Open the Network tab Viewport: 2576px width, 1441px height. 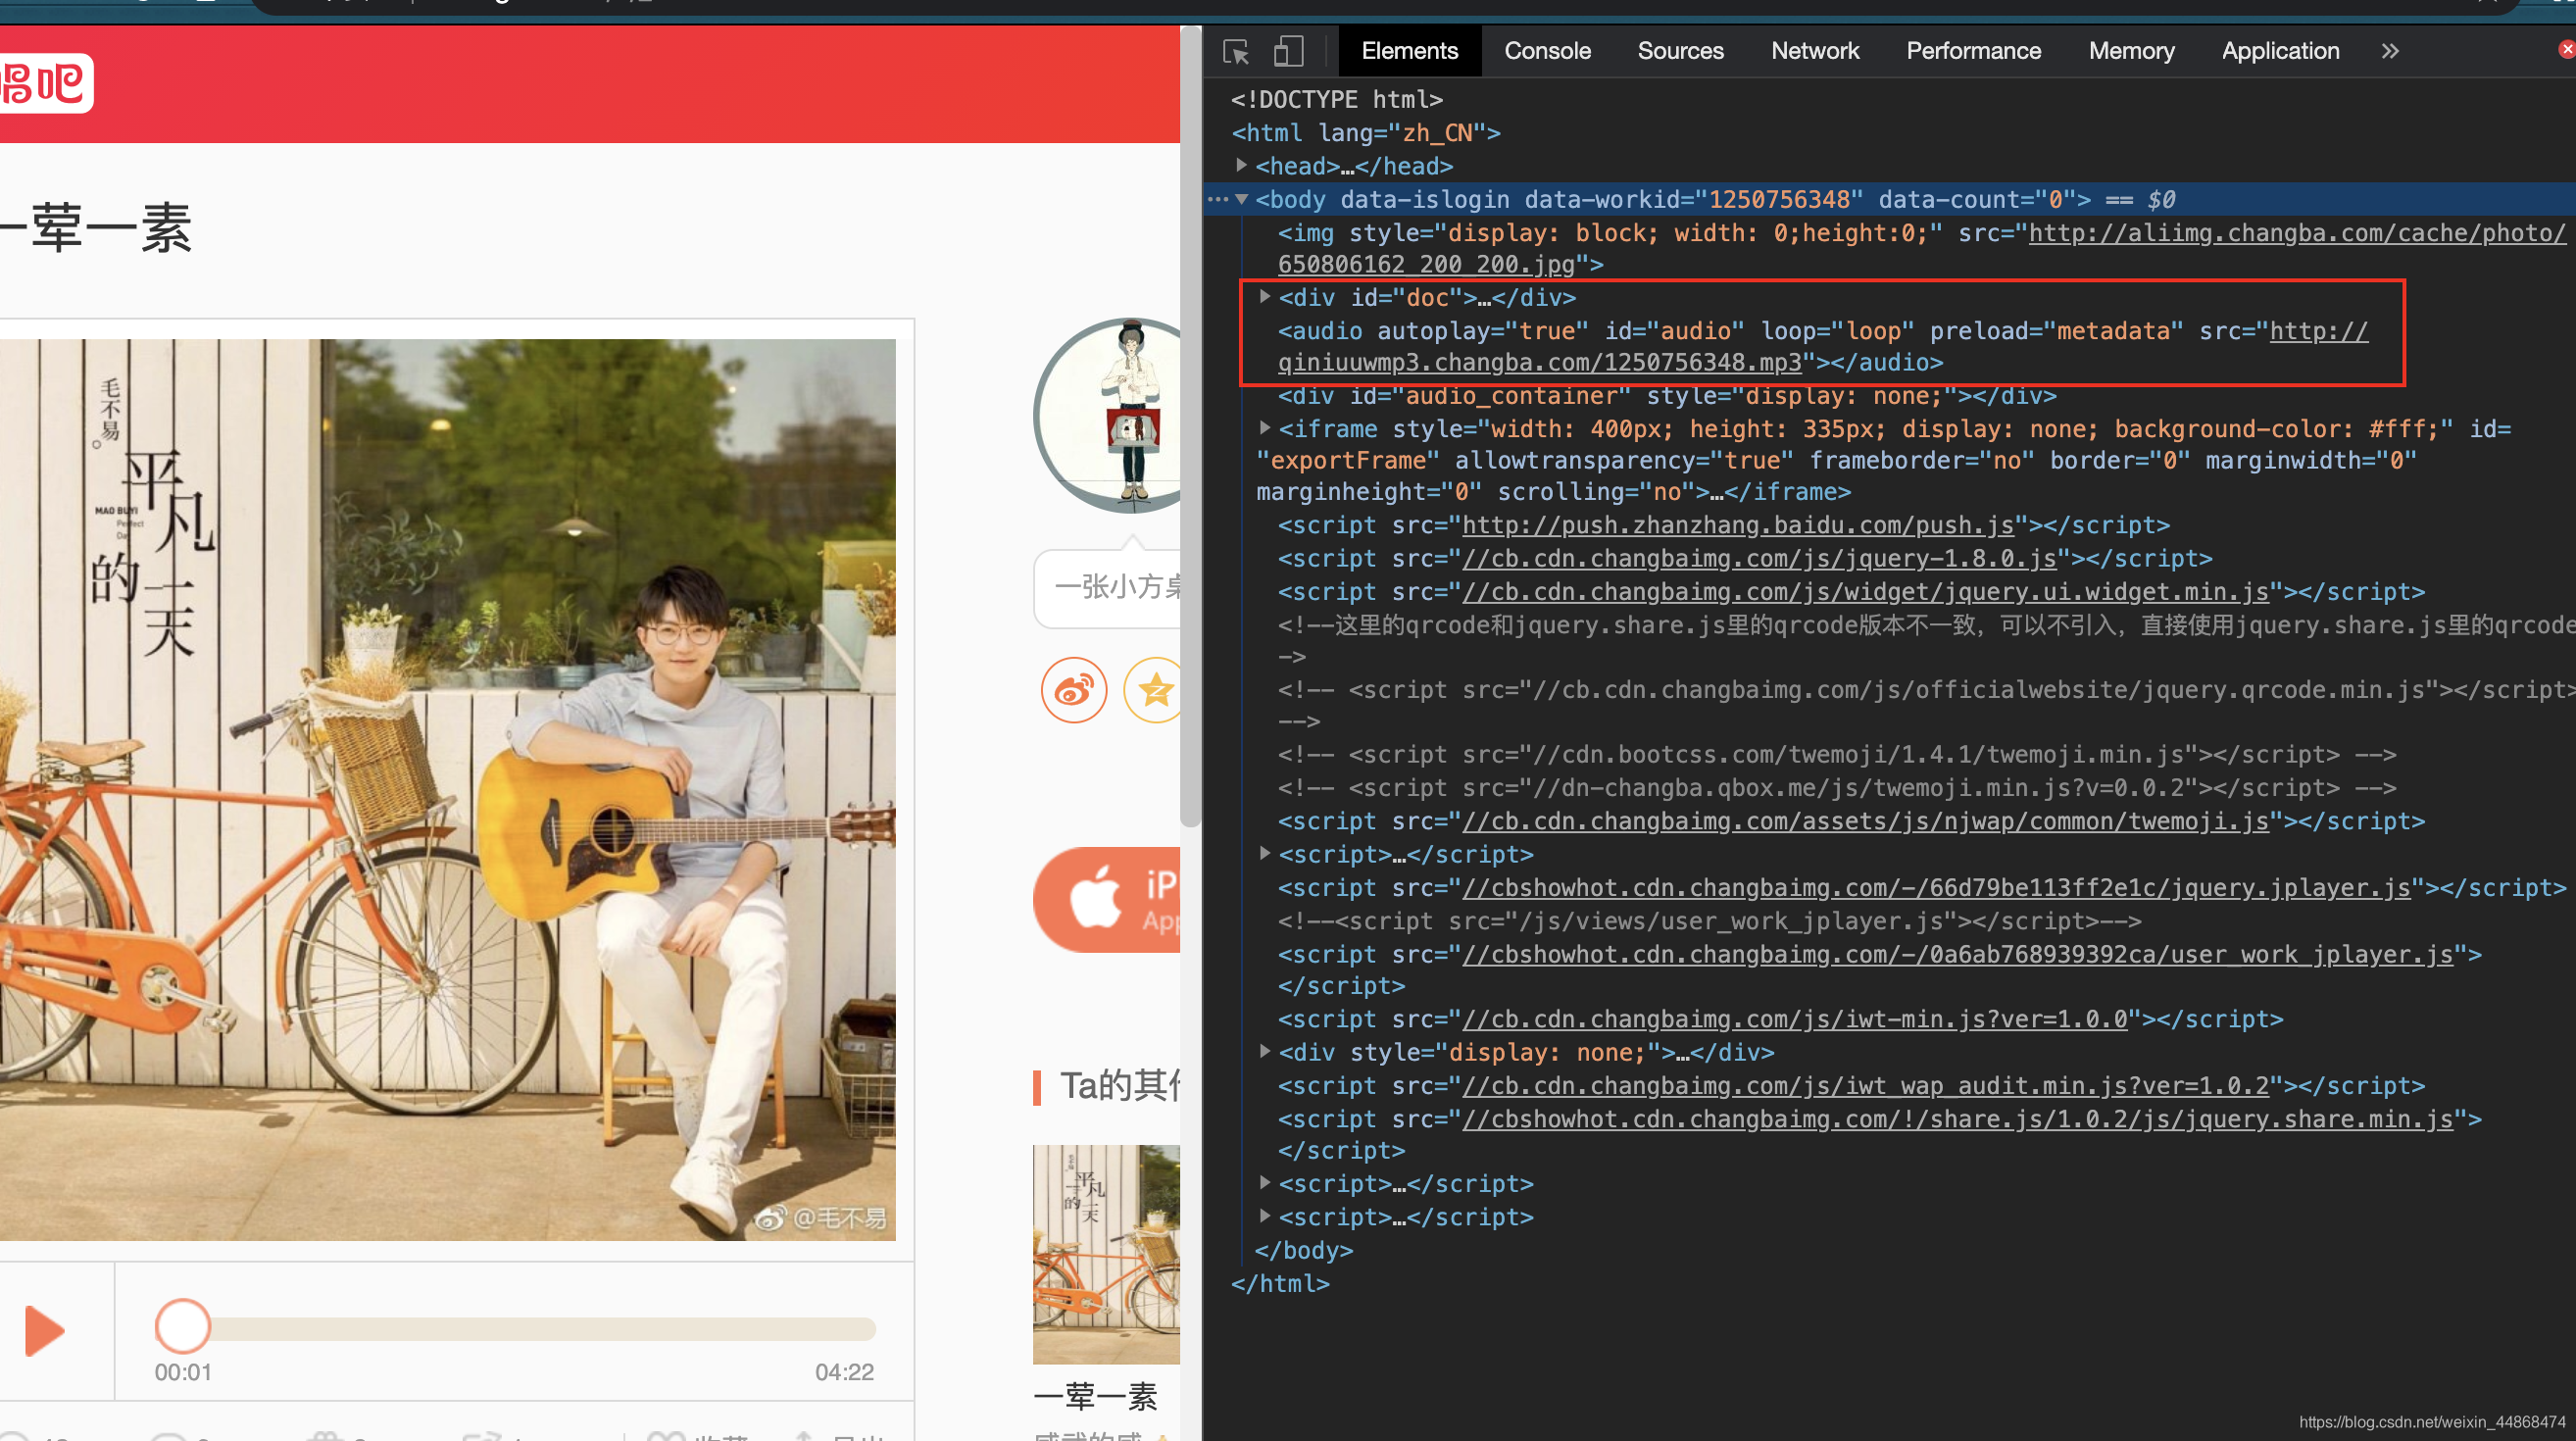pyautogui.click(x=1814, y=51)
